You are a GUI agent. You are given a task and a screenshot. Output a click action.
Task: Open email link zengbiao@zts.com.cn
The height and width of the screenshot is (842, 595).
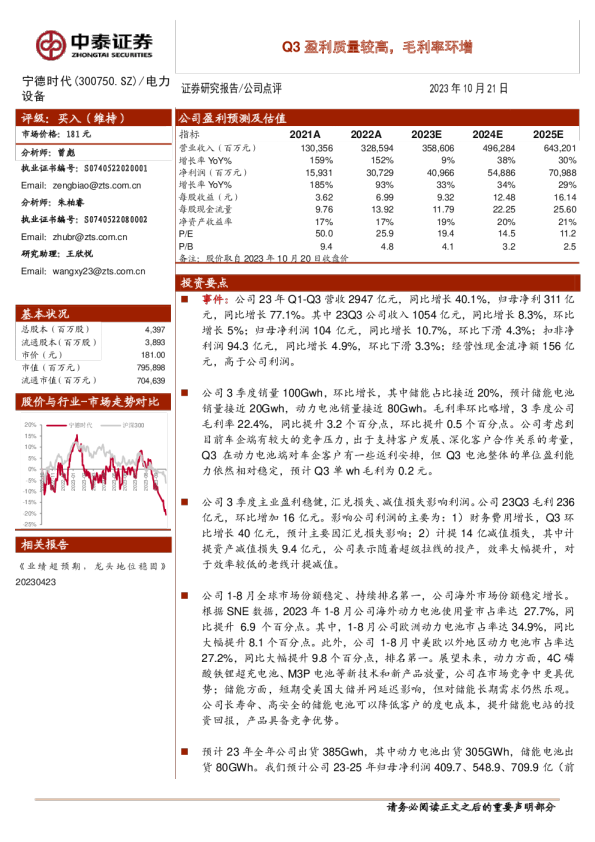click(x=97, y=186)
